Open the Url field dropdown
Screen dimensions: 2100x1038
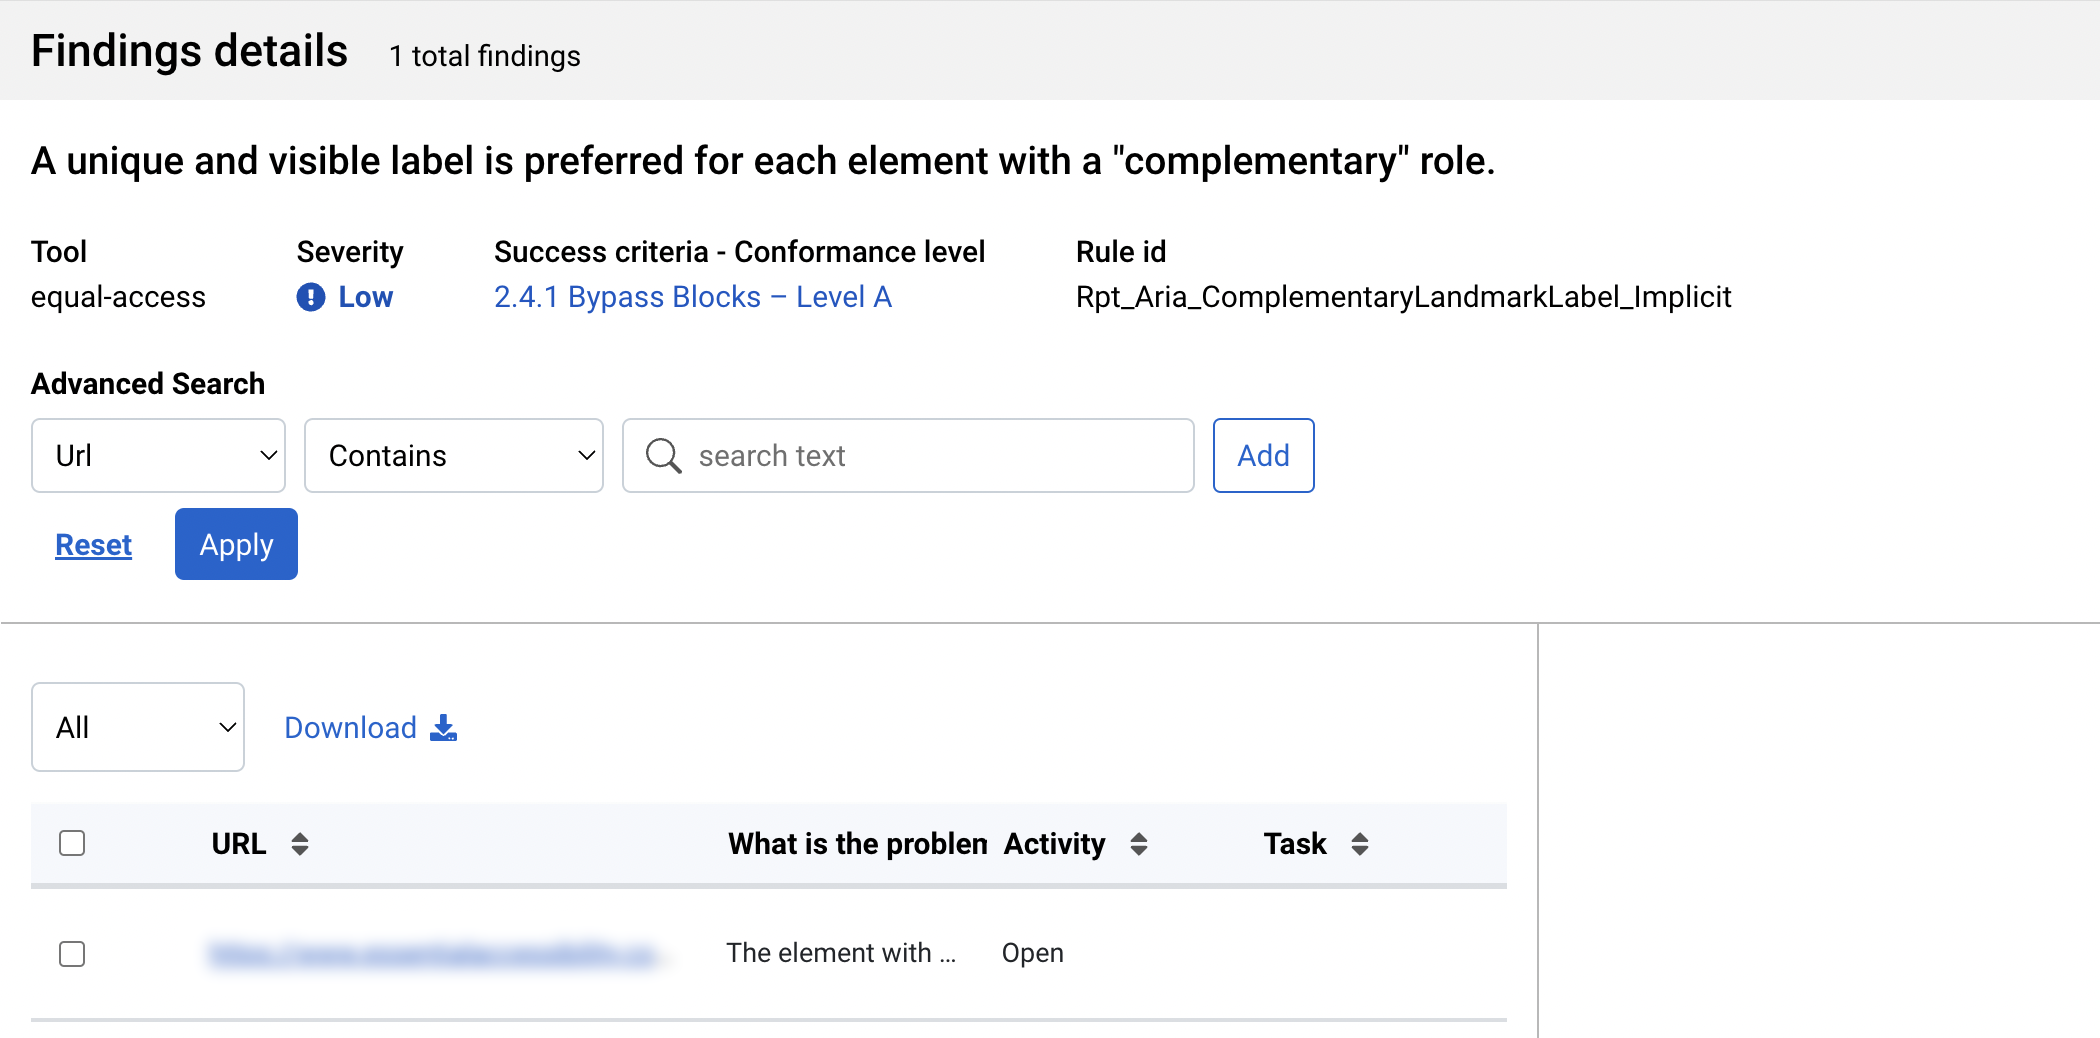pos(158,456)
